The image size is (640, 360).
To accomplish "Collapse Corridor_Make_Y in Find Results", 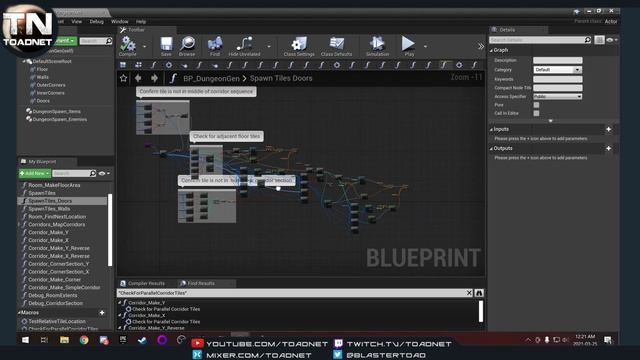I will click(120, 303).
